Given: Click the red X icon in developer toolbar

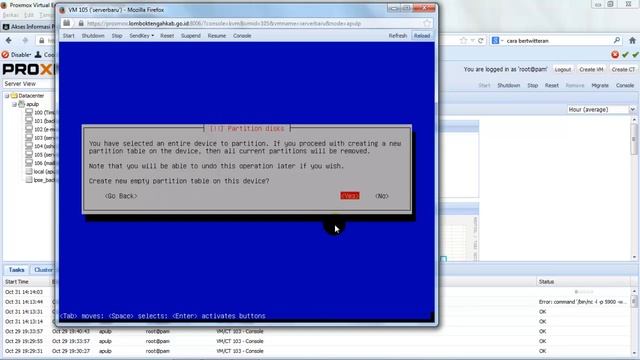Looking at the screenshot, I should pos(615,55).
